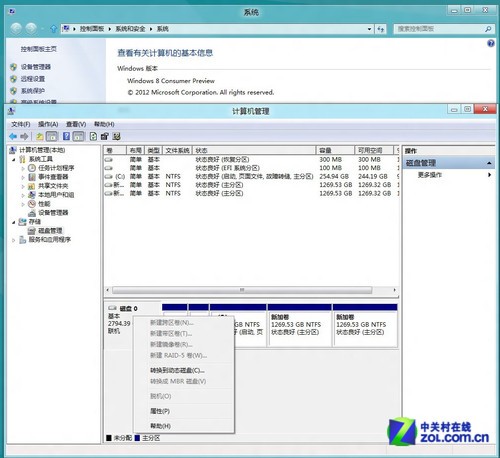Click the 任务计划程序 clock icon
The width and height of the screenshot is (500, 458).
click(x=32, y=168)
